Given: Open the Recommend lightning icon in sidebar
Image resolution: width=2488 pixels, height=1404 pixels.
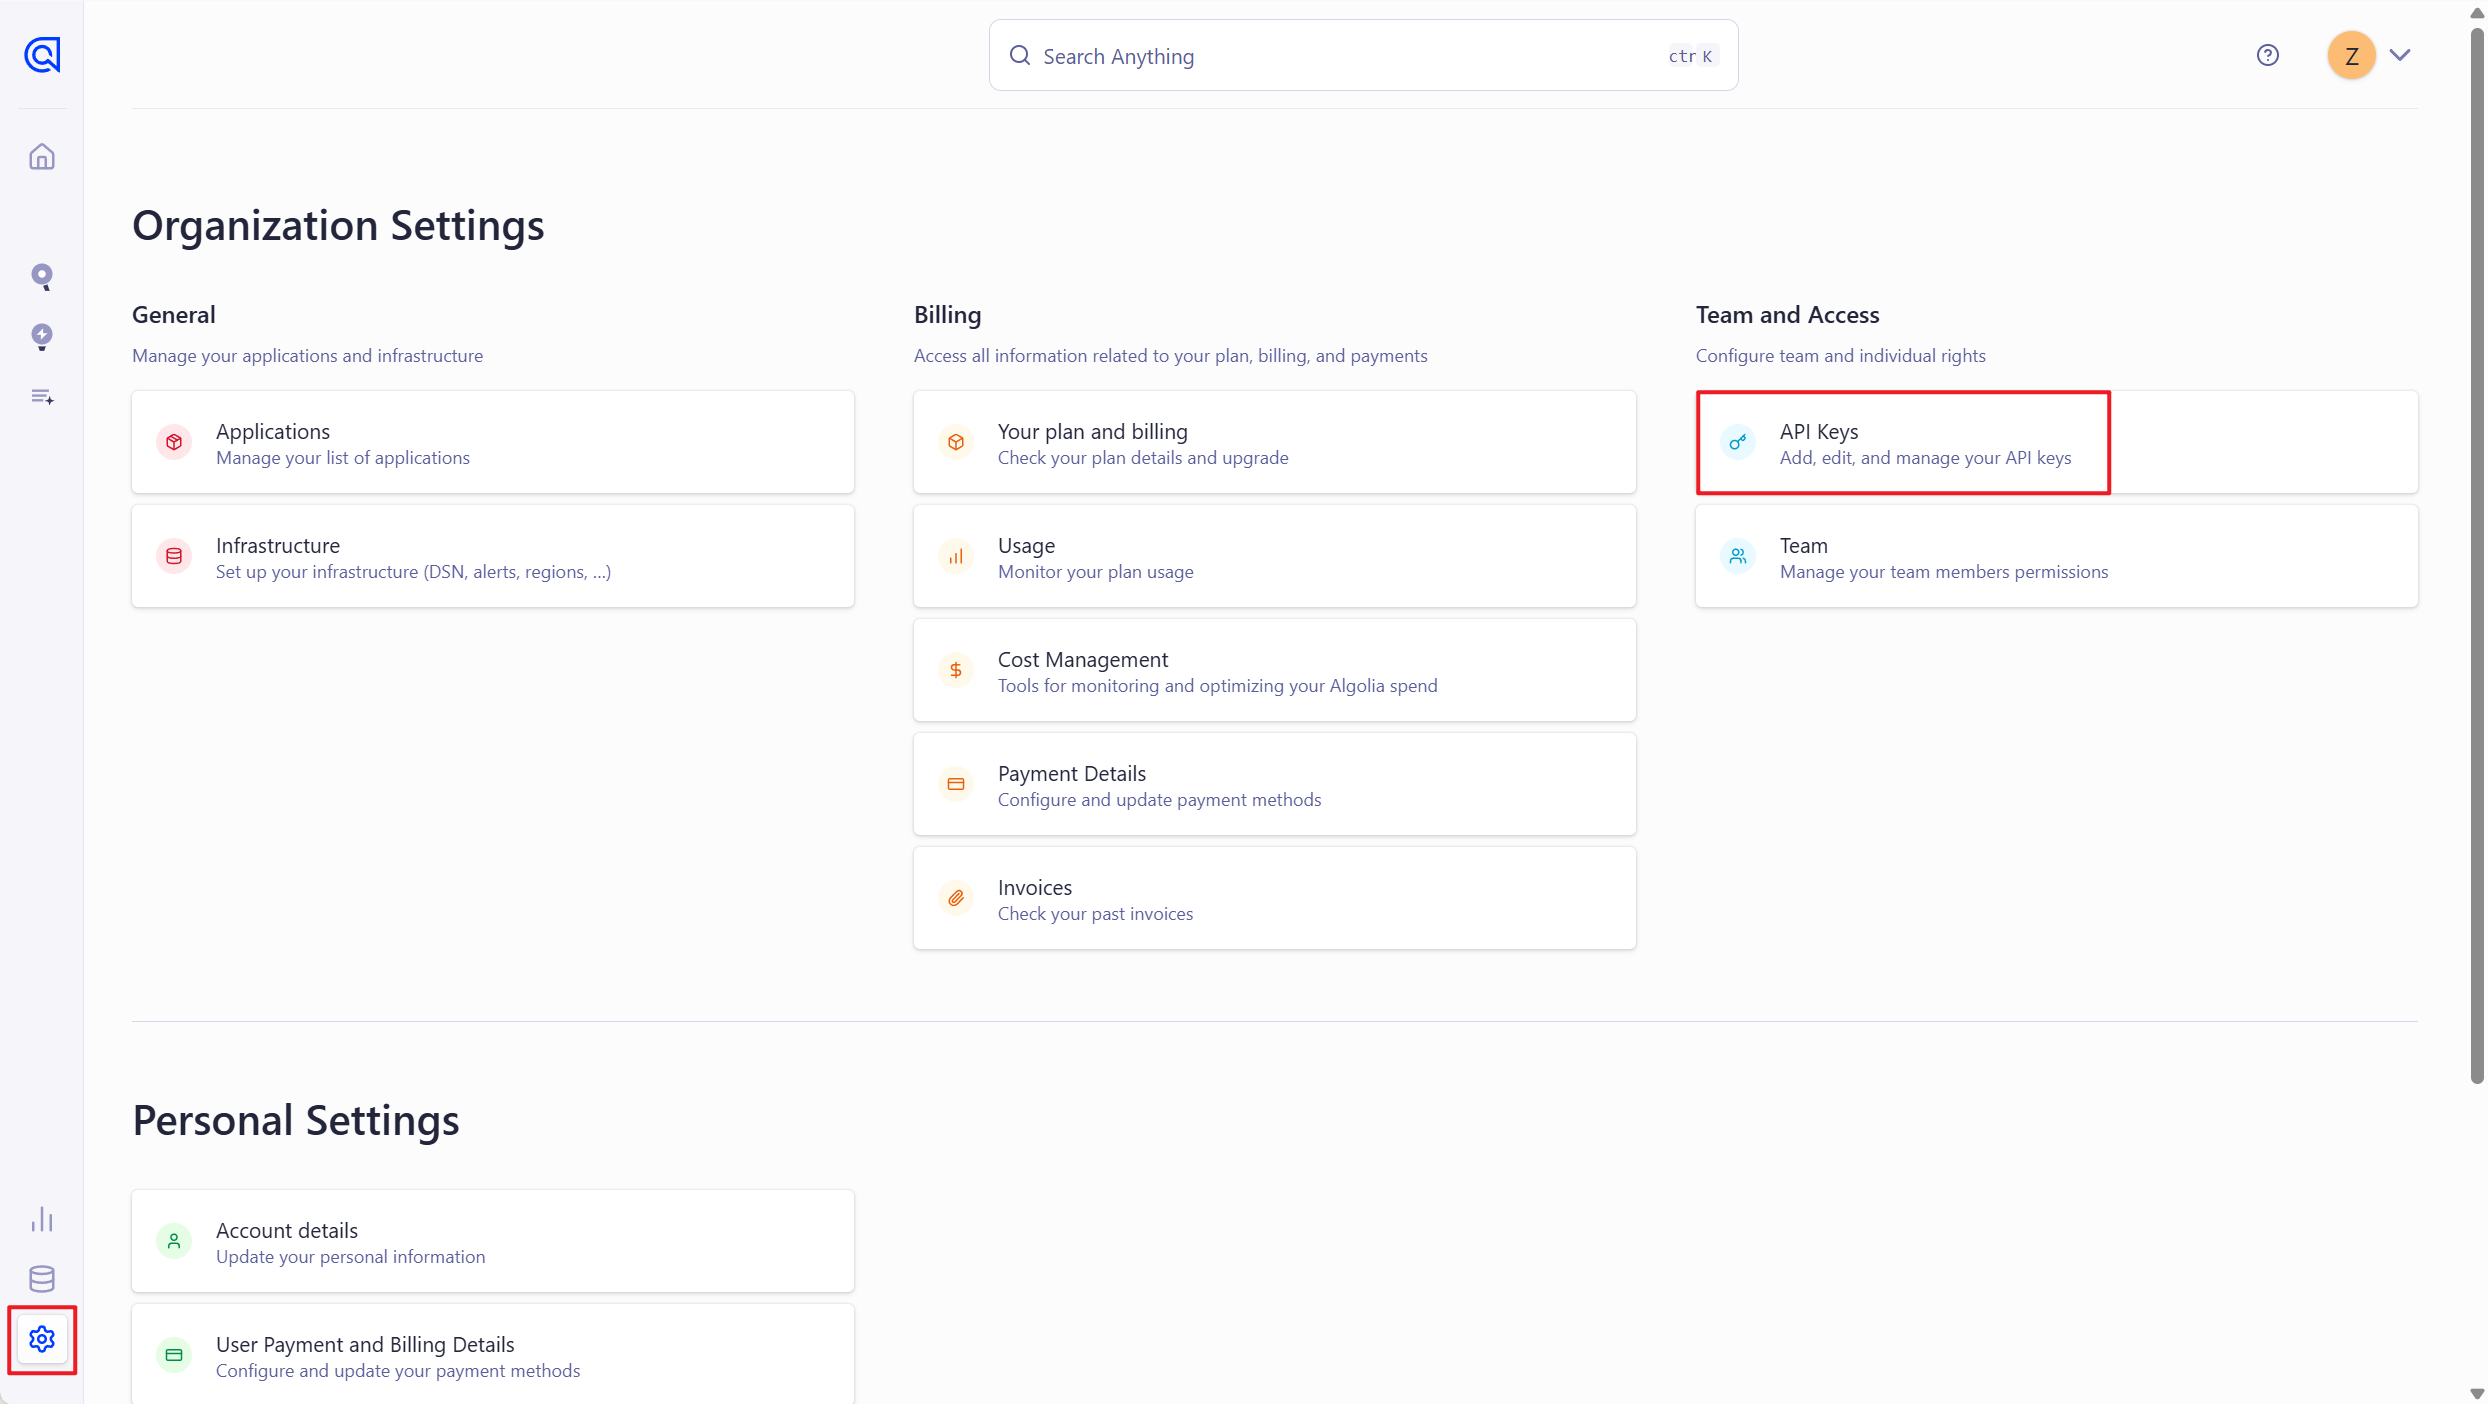Looking at the screenshot, I should tap(42, 336).
